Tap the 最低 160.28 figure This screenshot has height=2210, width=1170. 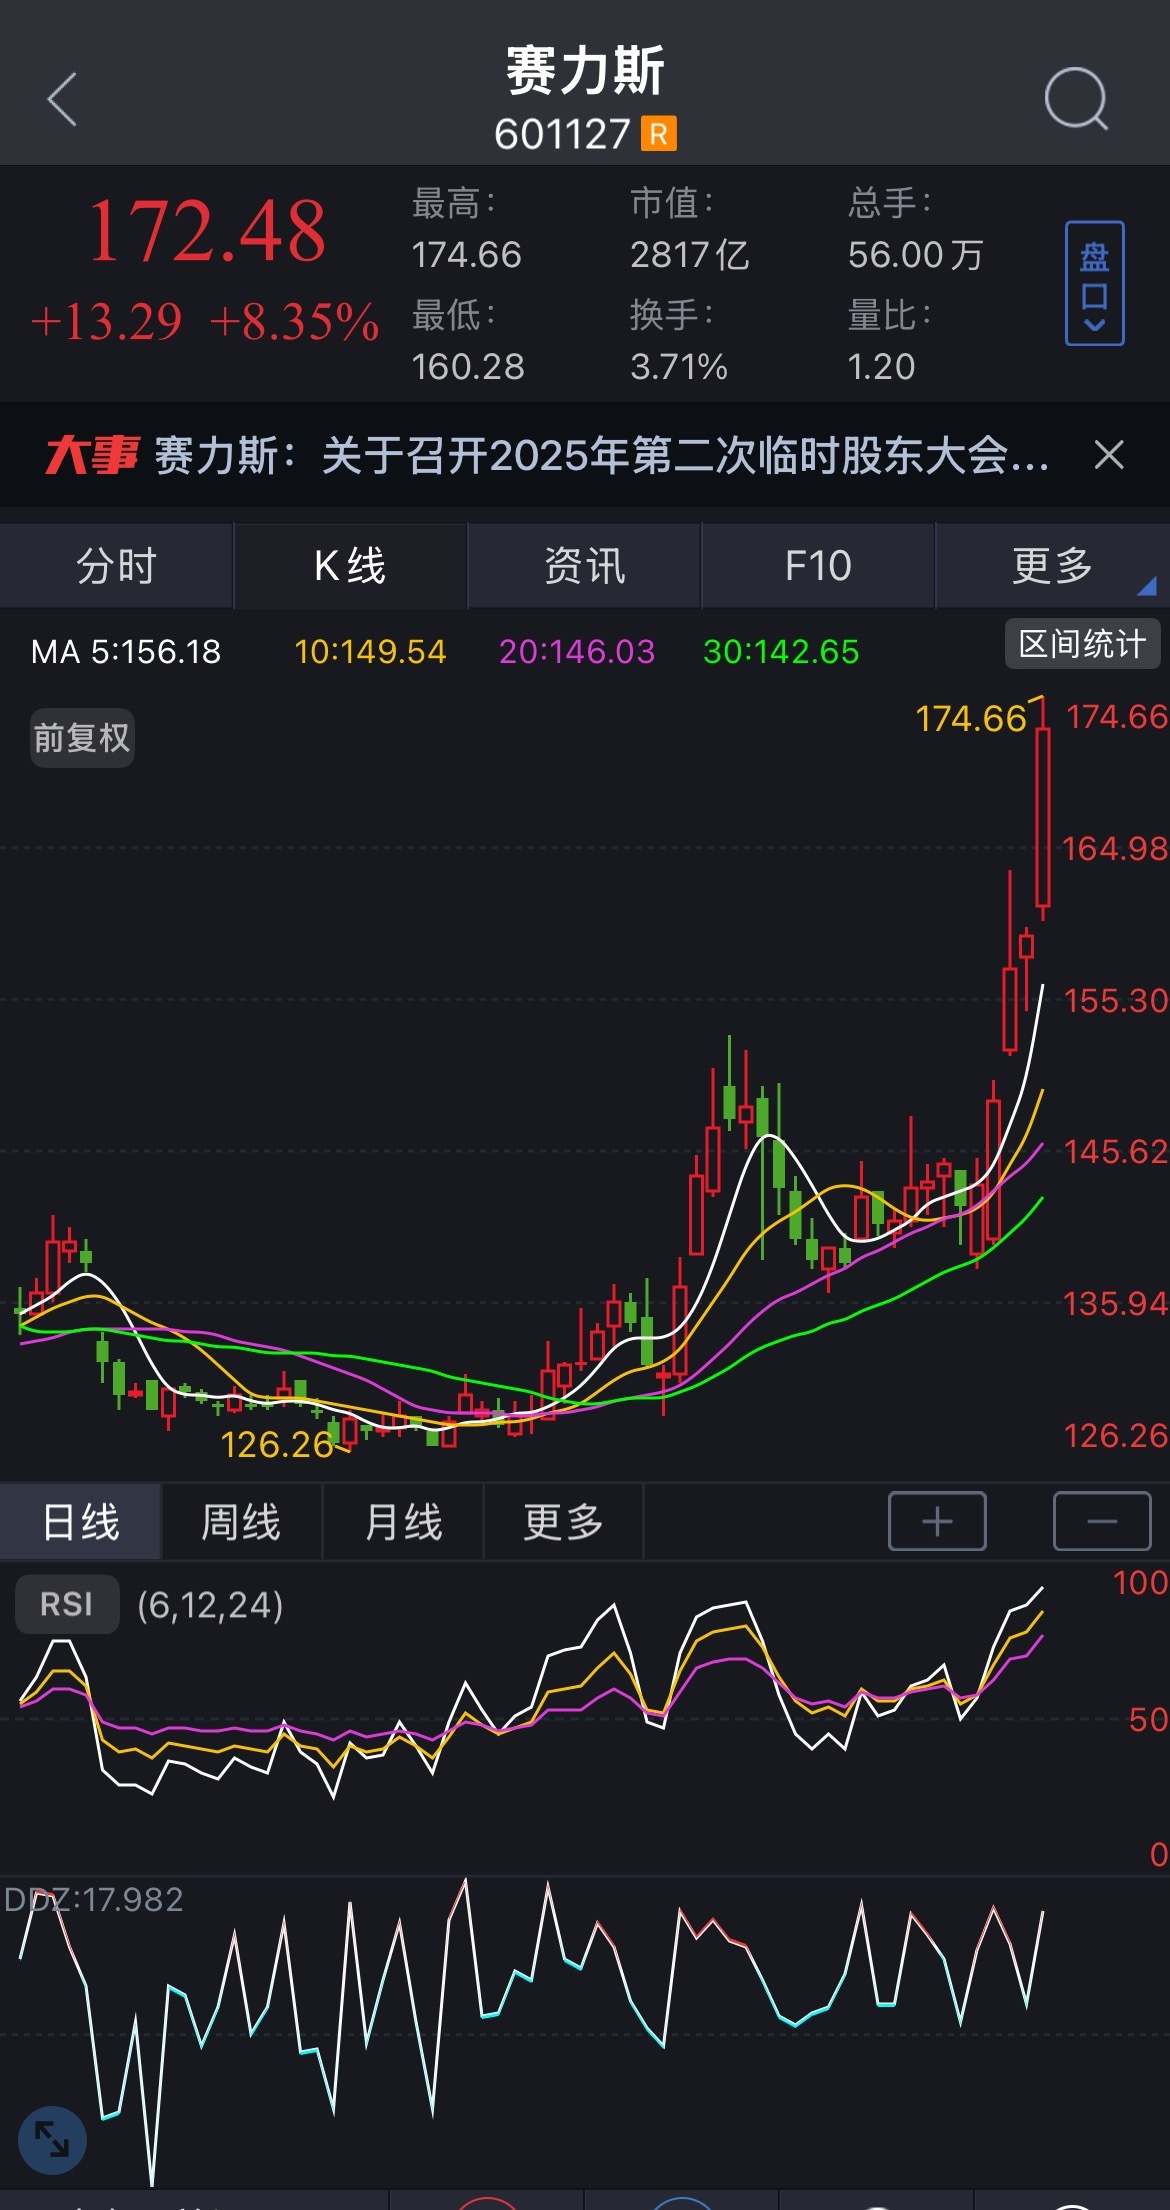coord(468,367)
